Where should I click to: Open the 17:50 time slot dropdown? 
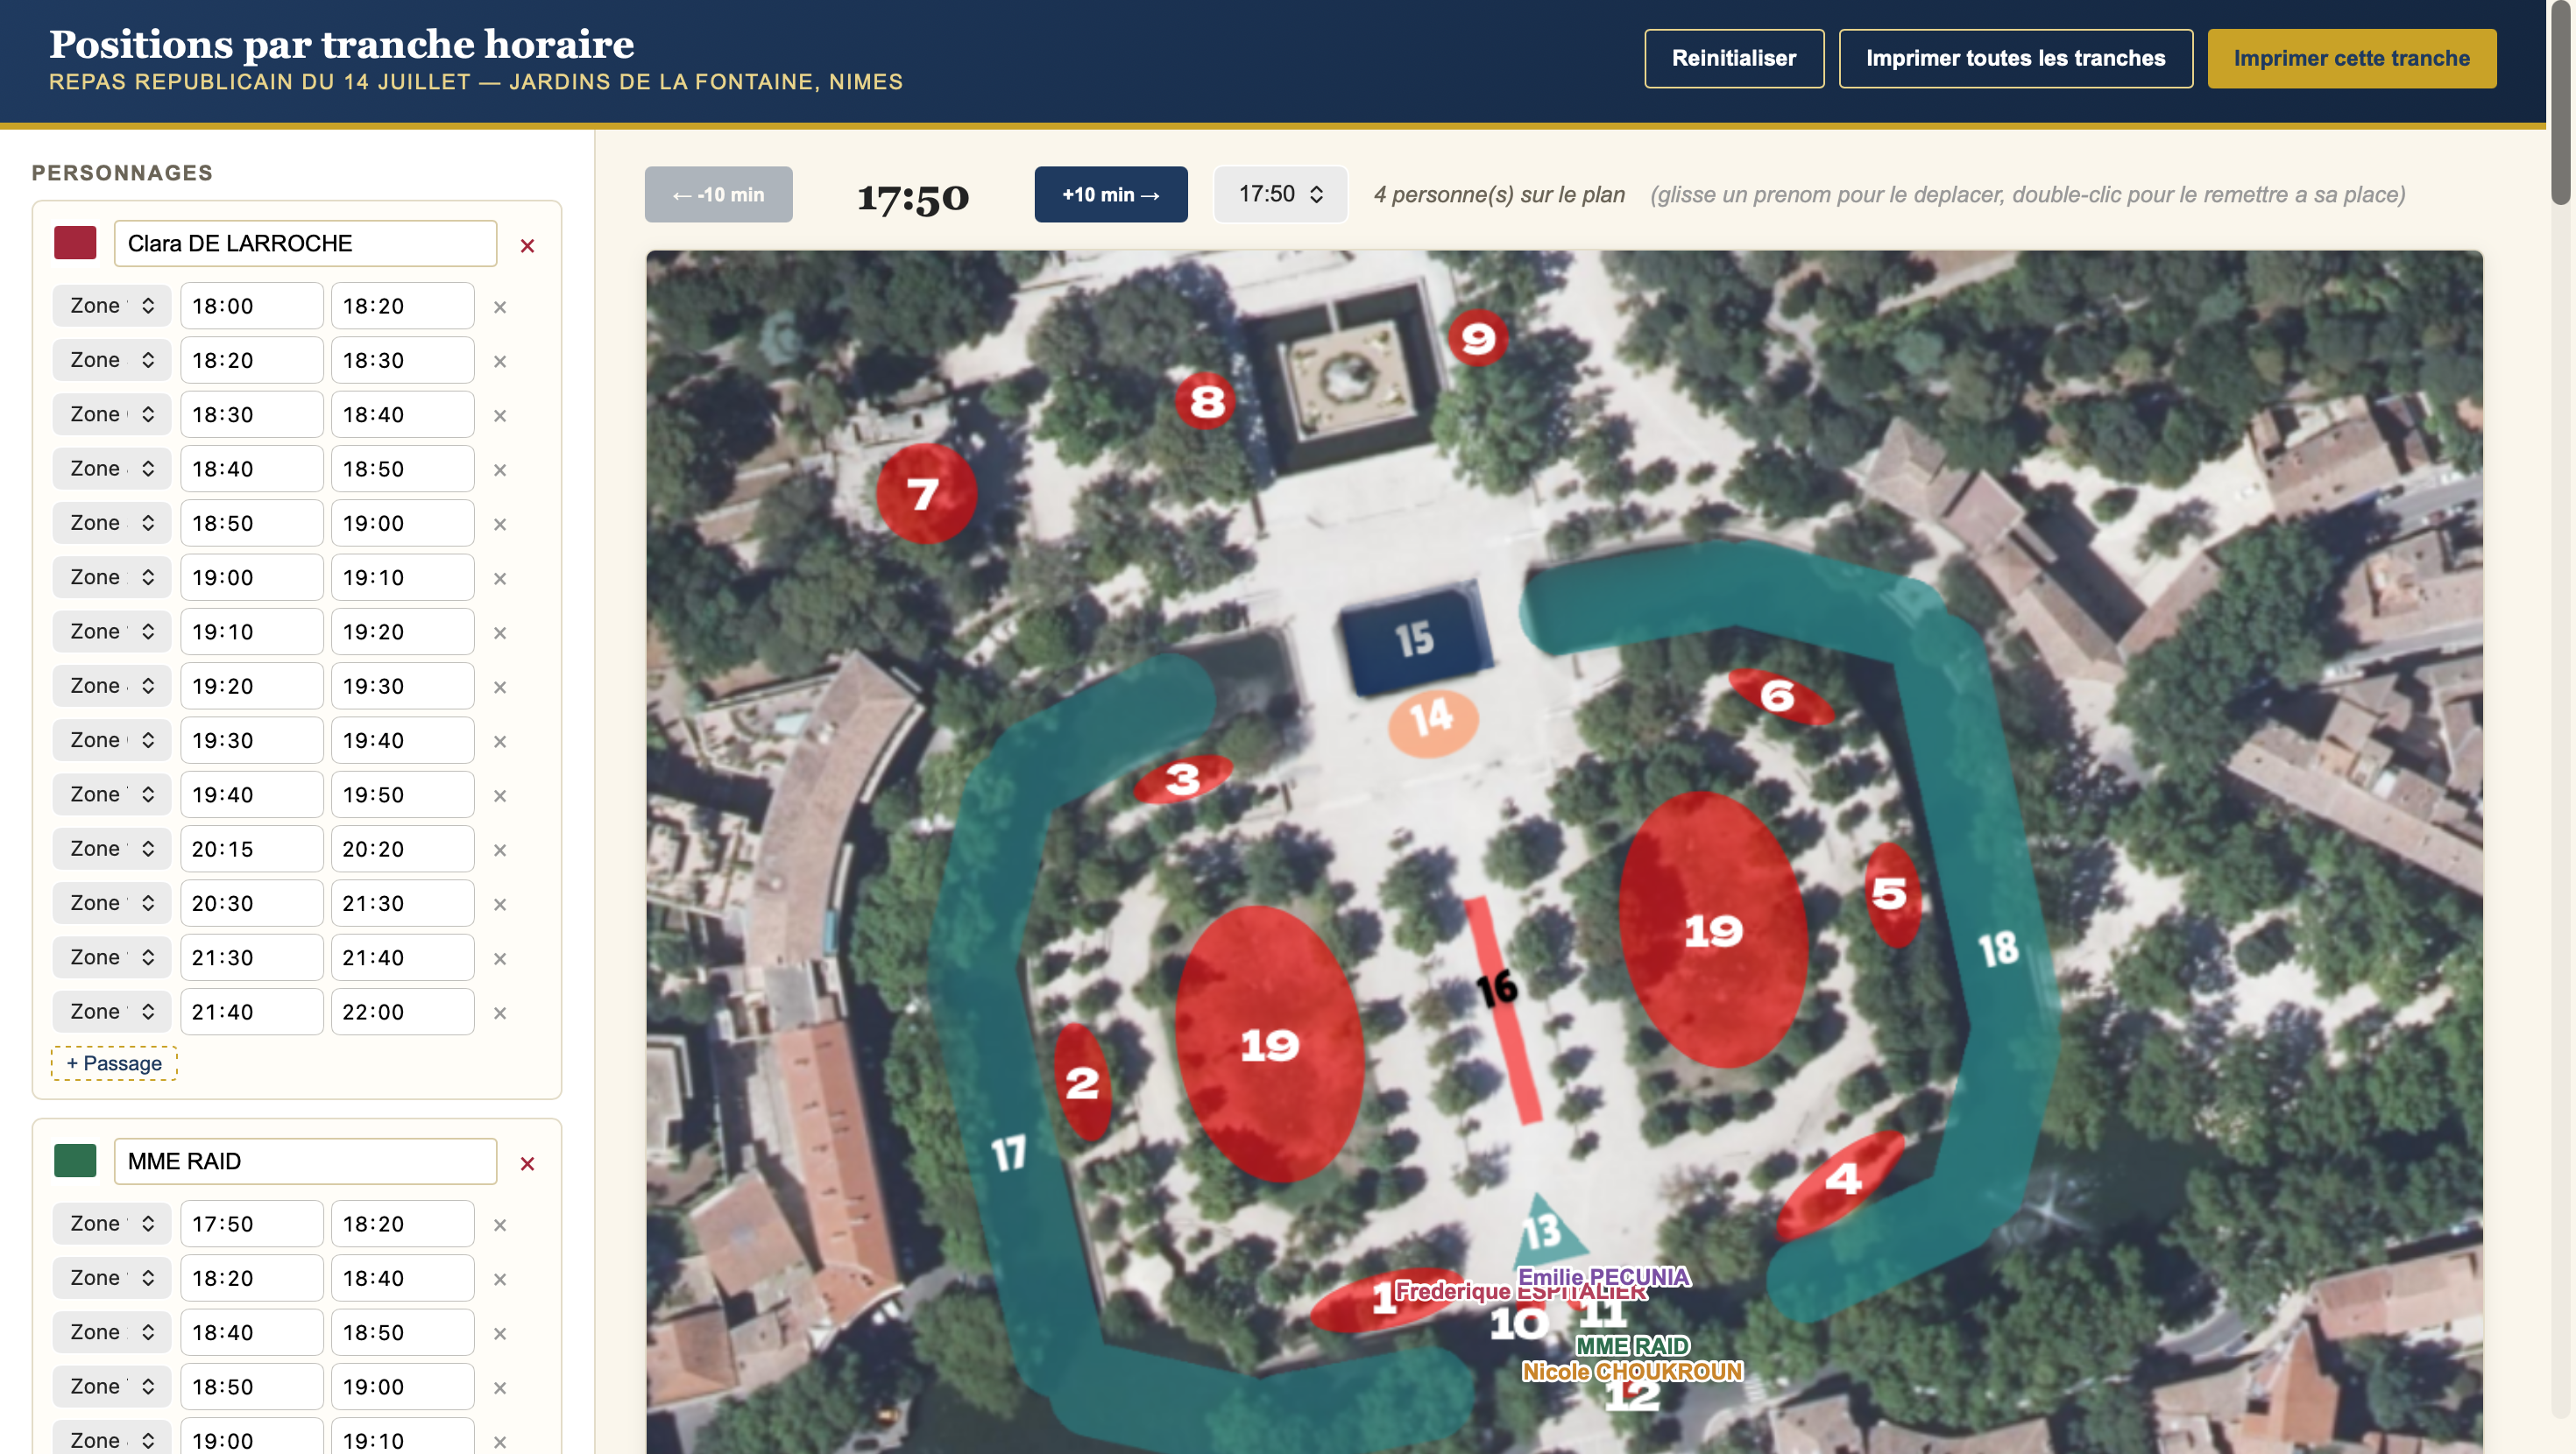point(1280,194)
